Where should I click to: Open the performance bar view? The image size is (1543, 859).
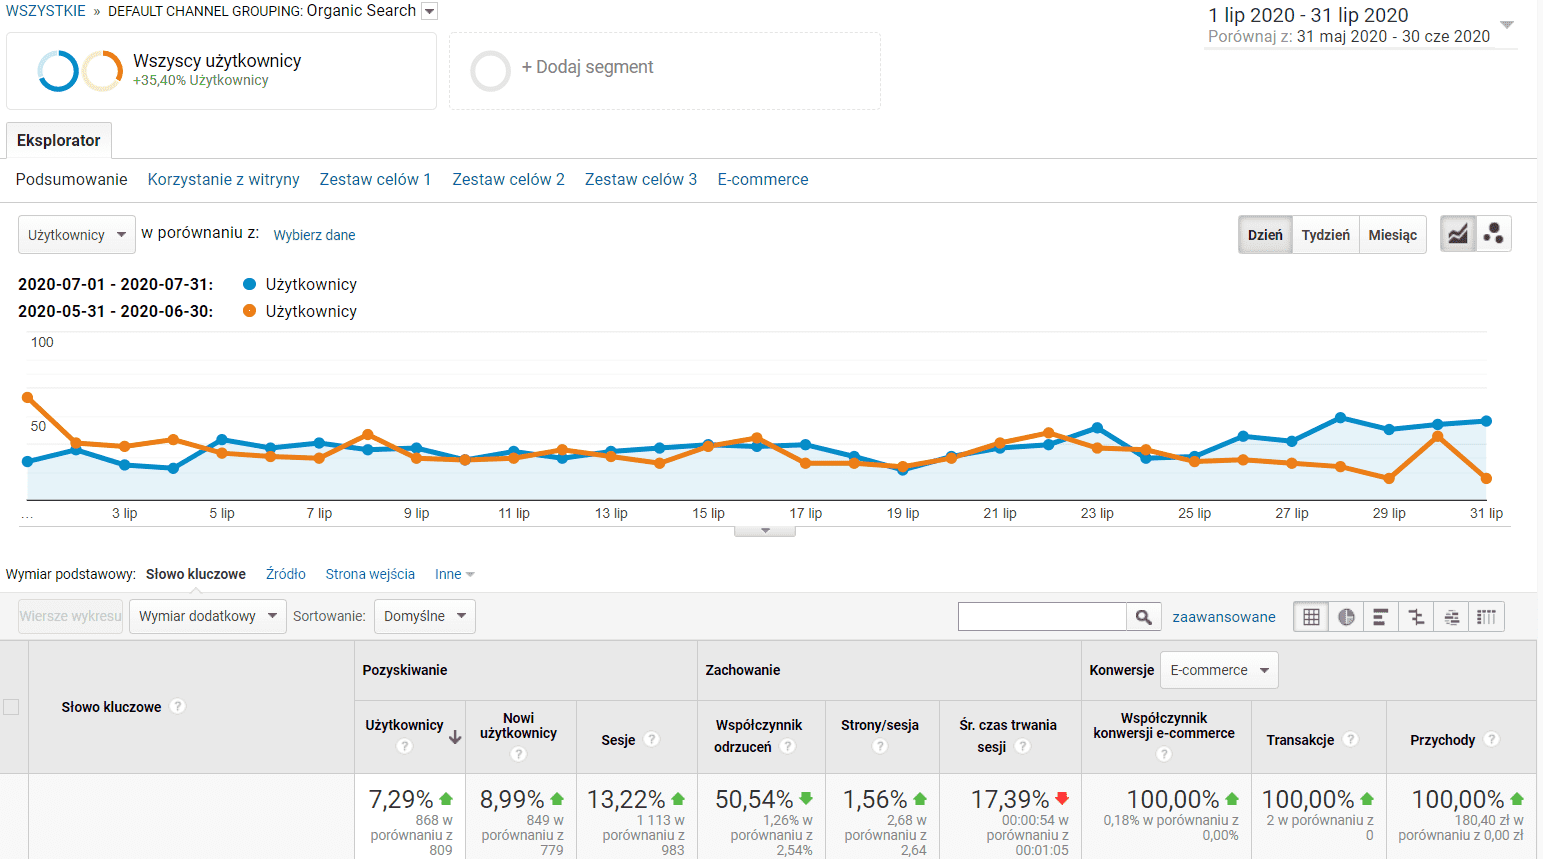tap(1380, 616)
